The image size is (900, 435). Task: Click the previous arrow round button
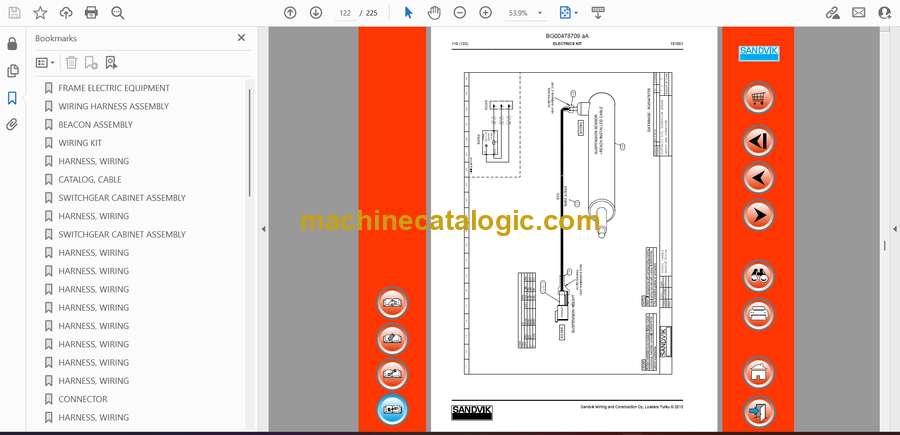coord(758,178)
